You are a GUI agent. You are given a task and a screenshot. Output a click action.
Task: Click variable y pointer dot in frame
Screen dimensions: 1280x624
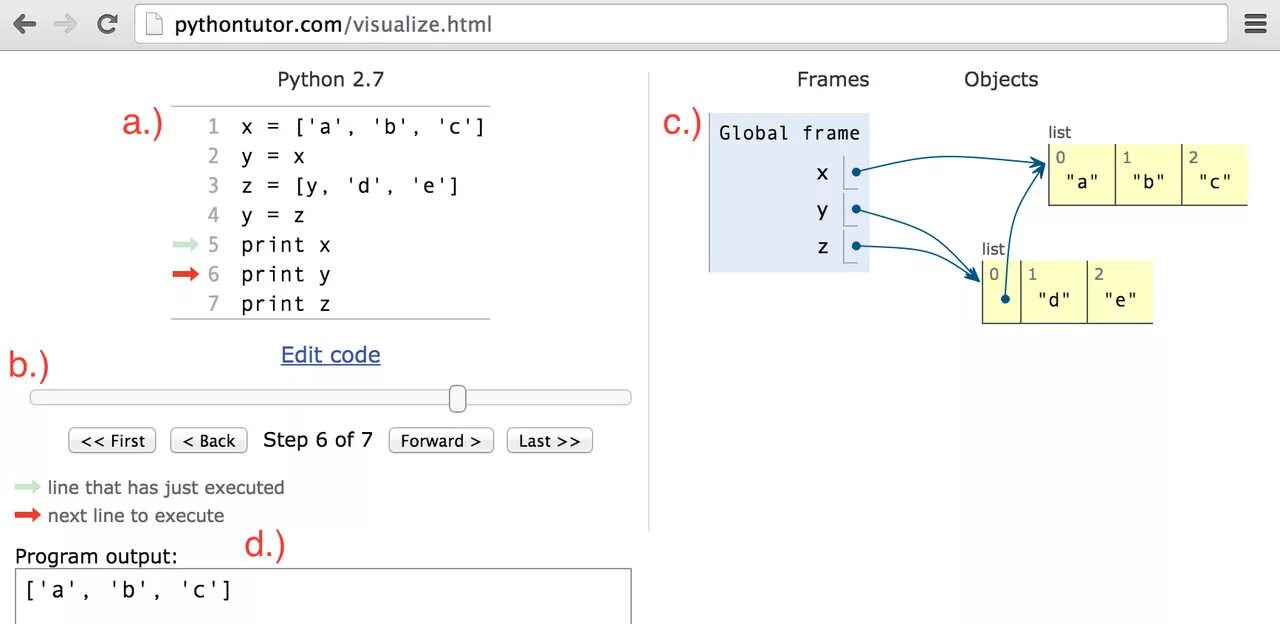(x=855, y=211)
